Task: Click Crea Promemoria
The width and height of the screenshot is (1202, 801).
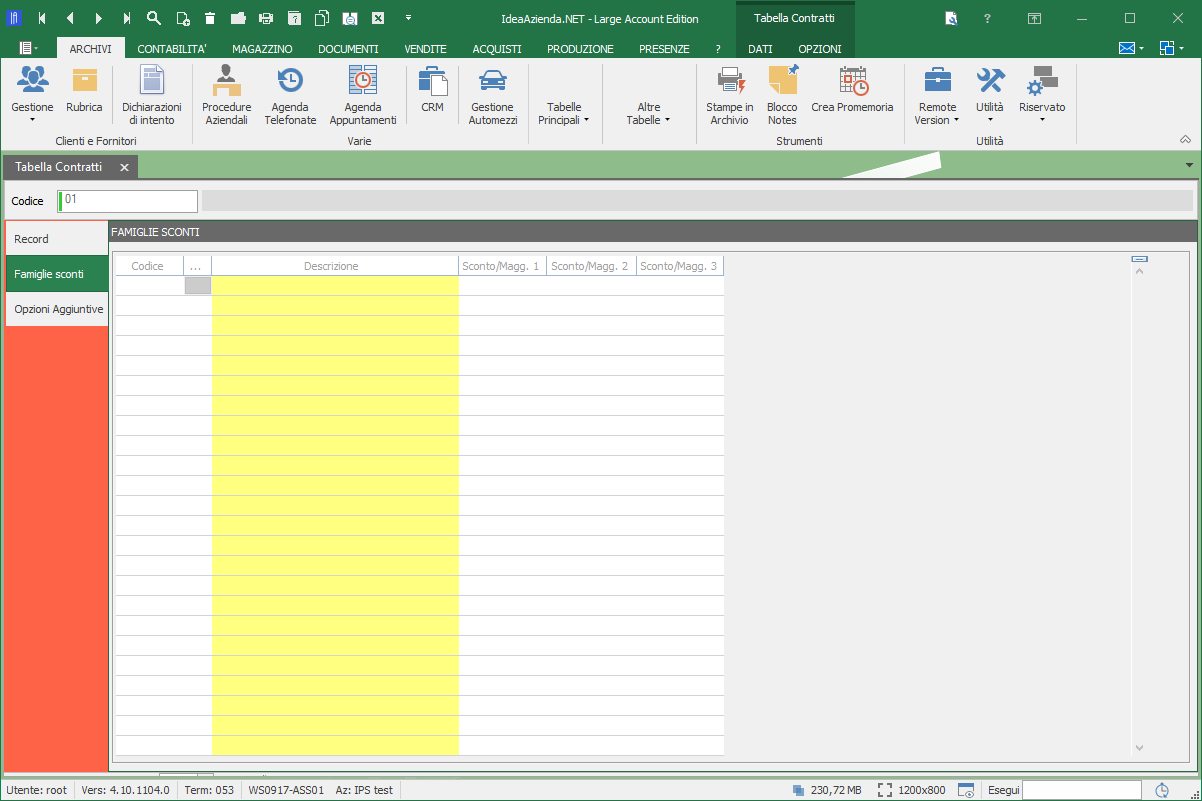Action: [852, 90]
